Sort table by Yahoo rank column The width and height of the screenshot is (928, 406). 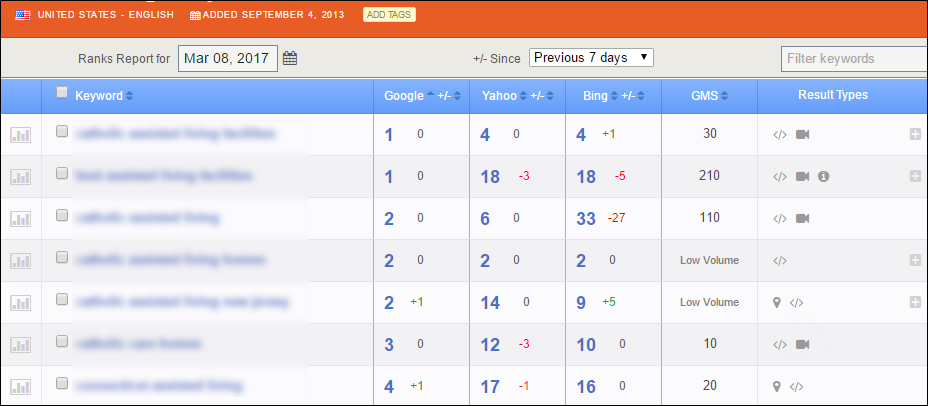click(x=504, y=96)
